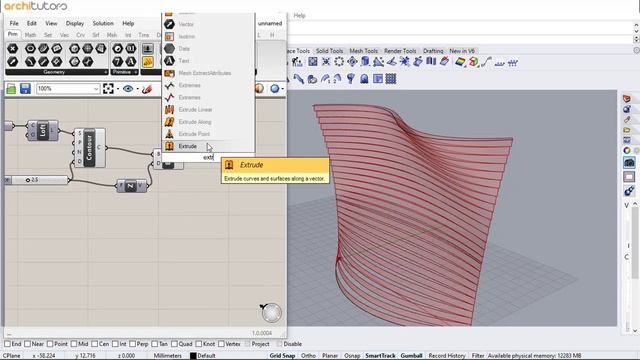
Task: Click the Rhino dotted circle icon
Action: pos(339,62)
